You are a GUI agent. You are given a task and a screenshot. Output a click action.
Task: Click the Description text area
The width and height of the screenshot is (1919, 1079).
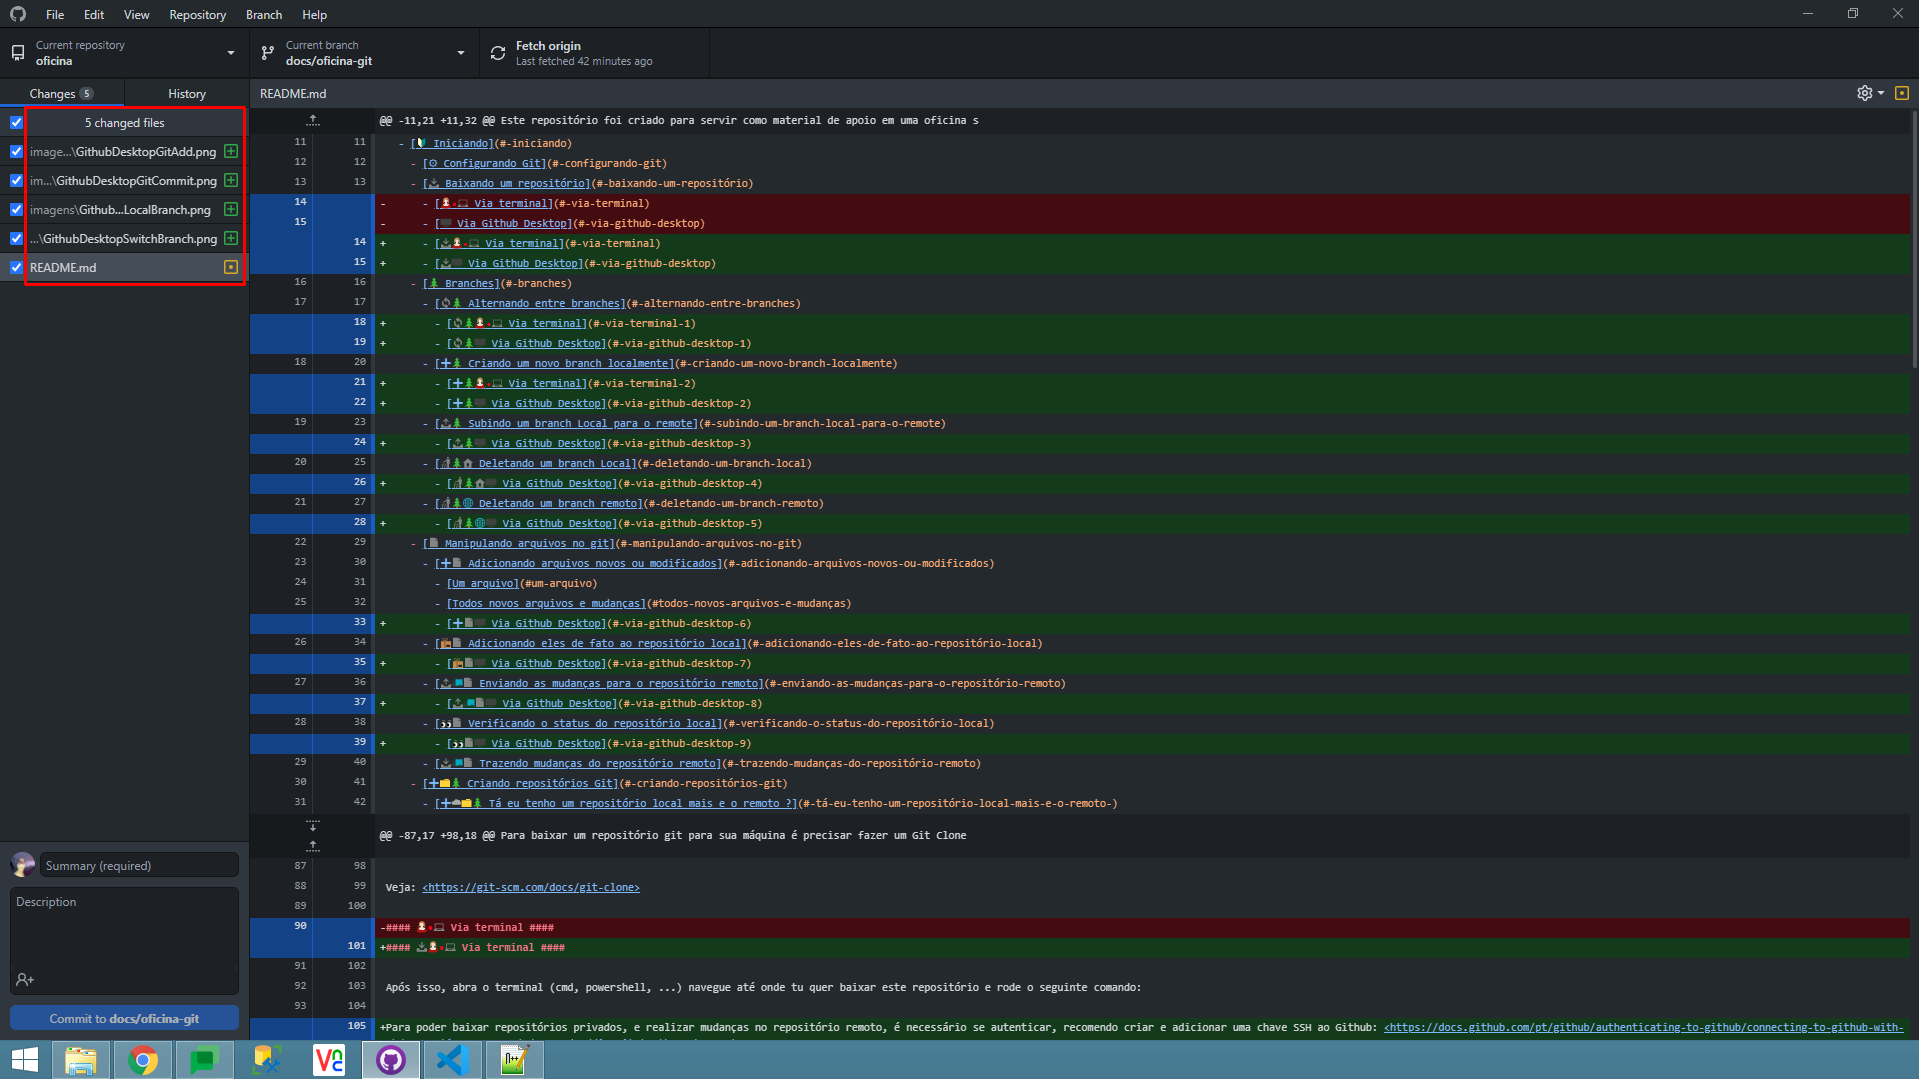[x=124, y=927]
